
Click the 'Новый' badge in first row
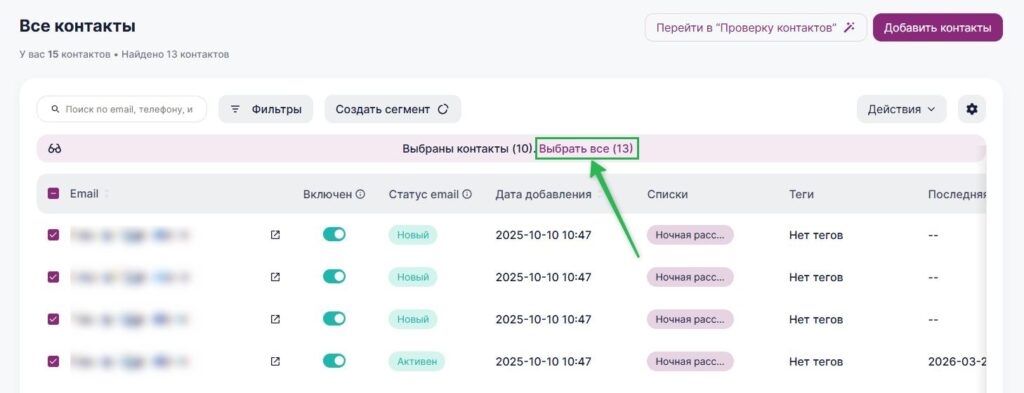(413, 235)
